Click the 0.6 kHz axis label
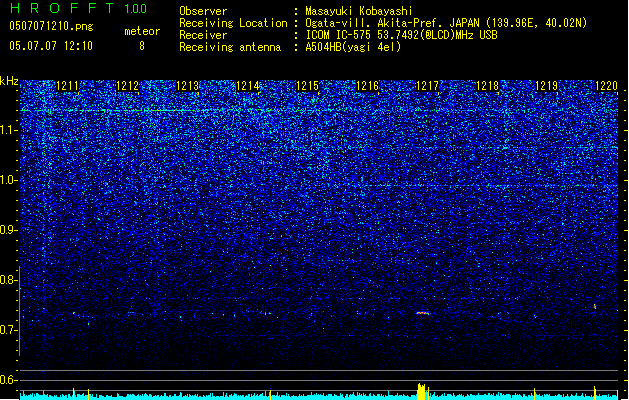This screenshot has height=400, width=629. (9, 380)
